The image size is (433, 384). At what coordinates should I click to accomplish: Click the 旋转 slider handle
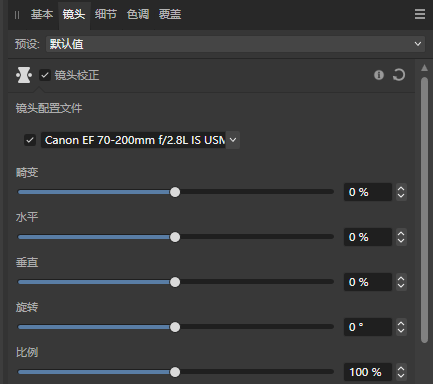175,327
